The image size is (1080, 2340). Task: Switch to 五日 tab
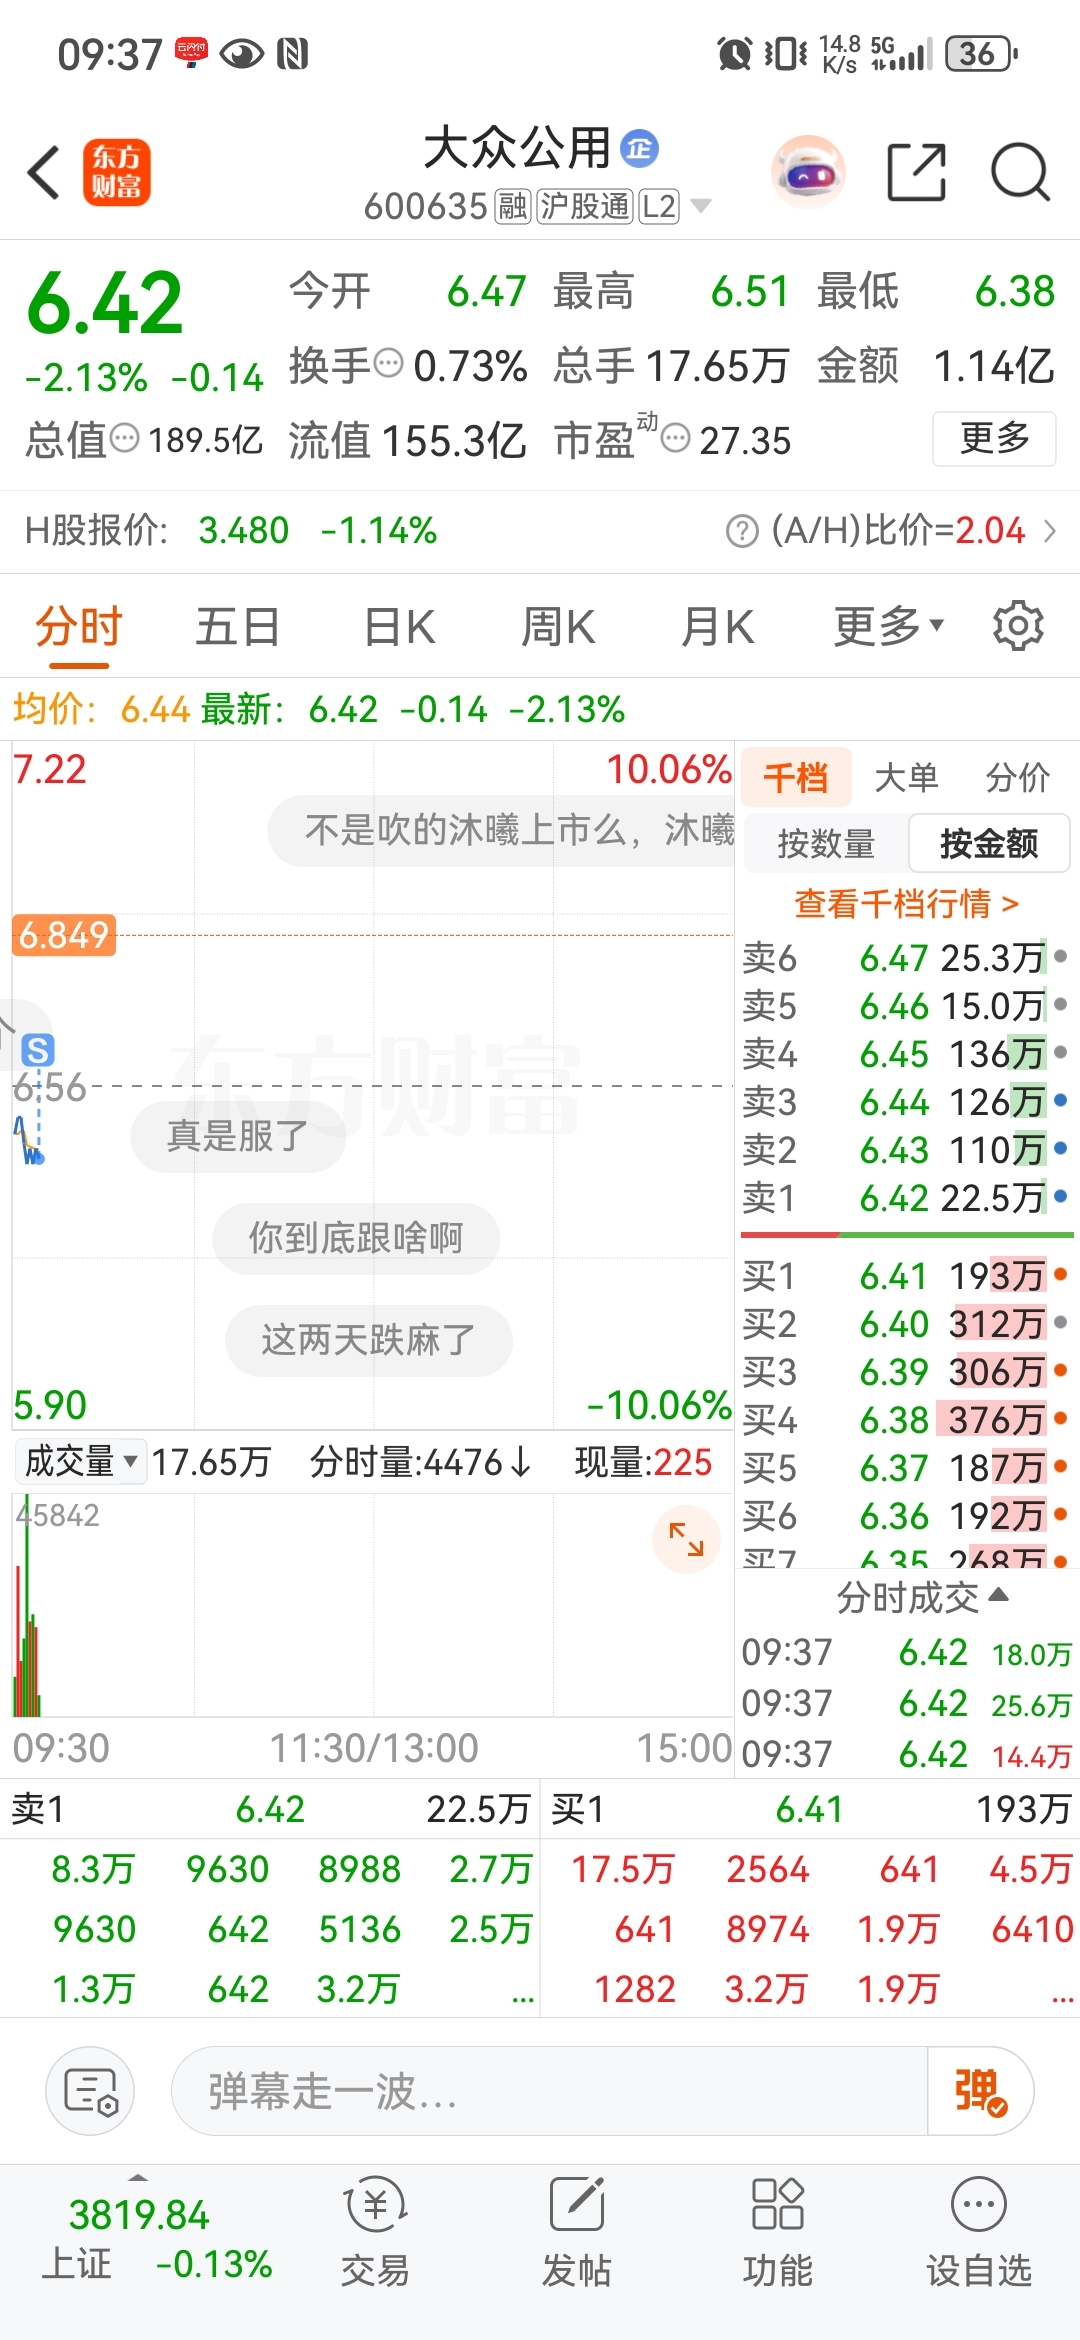[237, 627]
